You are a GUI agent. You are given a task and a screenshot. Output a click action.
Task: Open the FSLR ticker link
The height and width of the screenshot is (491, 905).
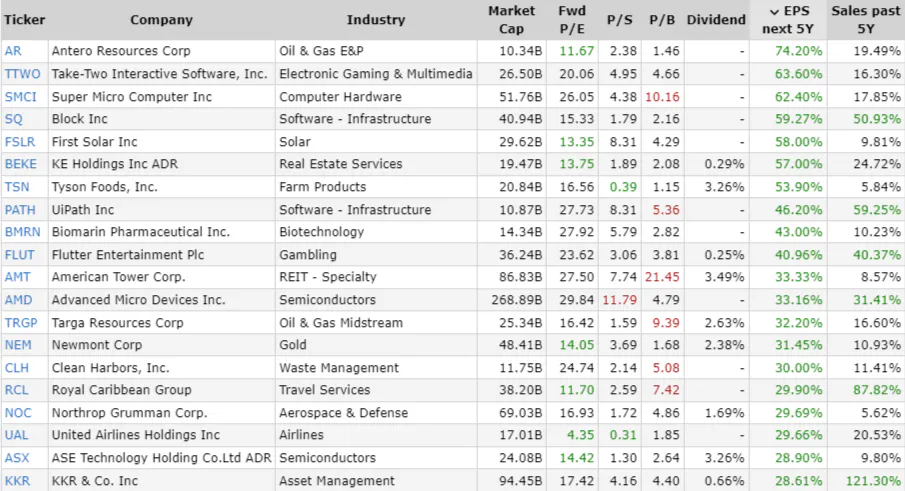click(20, 142)
